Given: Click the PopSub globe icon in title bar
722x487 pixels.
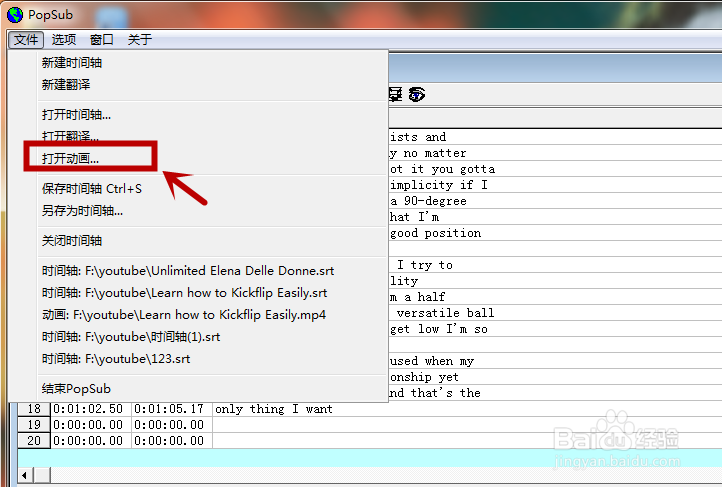Looking at the screenshot, I should click(x=15, y=15).
